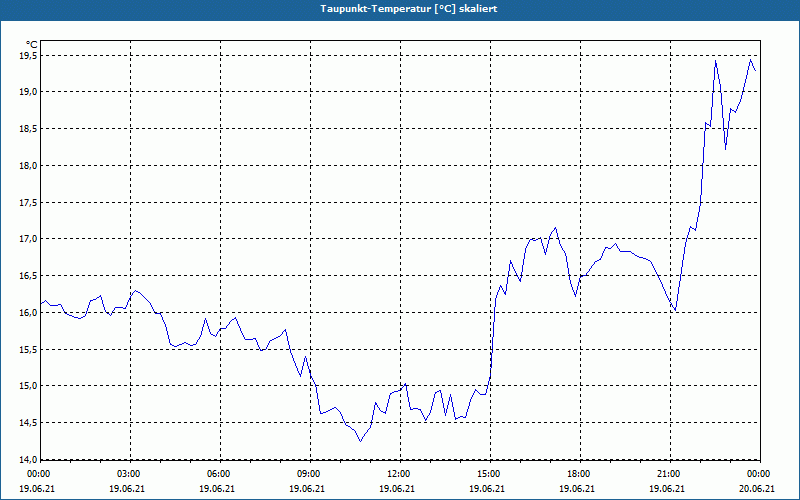800x500 pixels.
Task: Click the 19,5 y-axis label
Action: click(29, 55)
